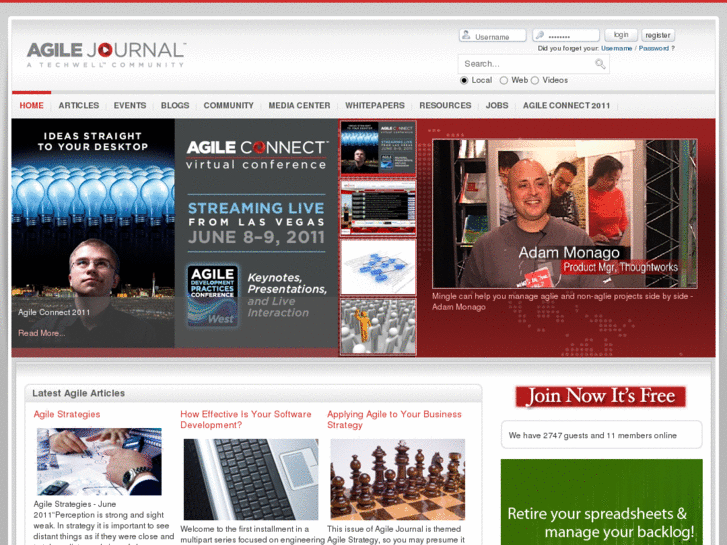Focus the password input field
Screen dimensions: 727x545
tap(566, 35)
